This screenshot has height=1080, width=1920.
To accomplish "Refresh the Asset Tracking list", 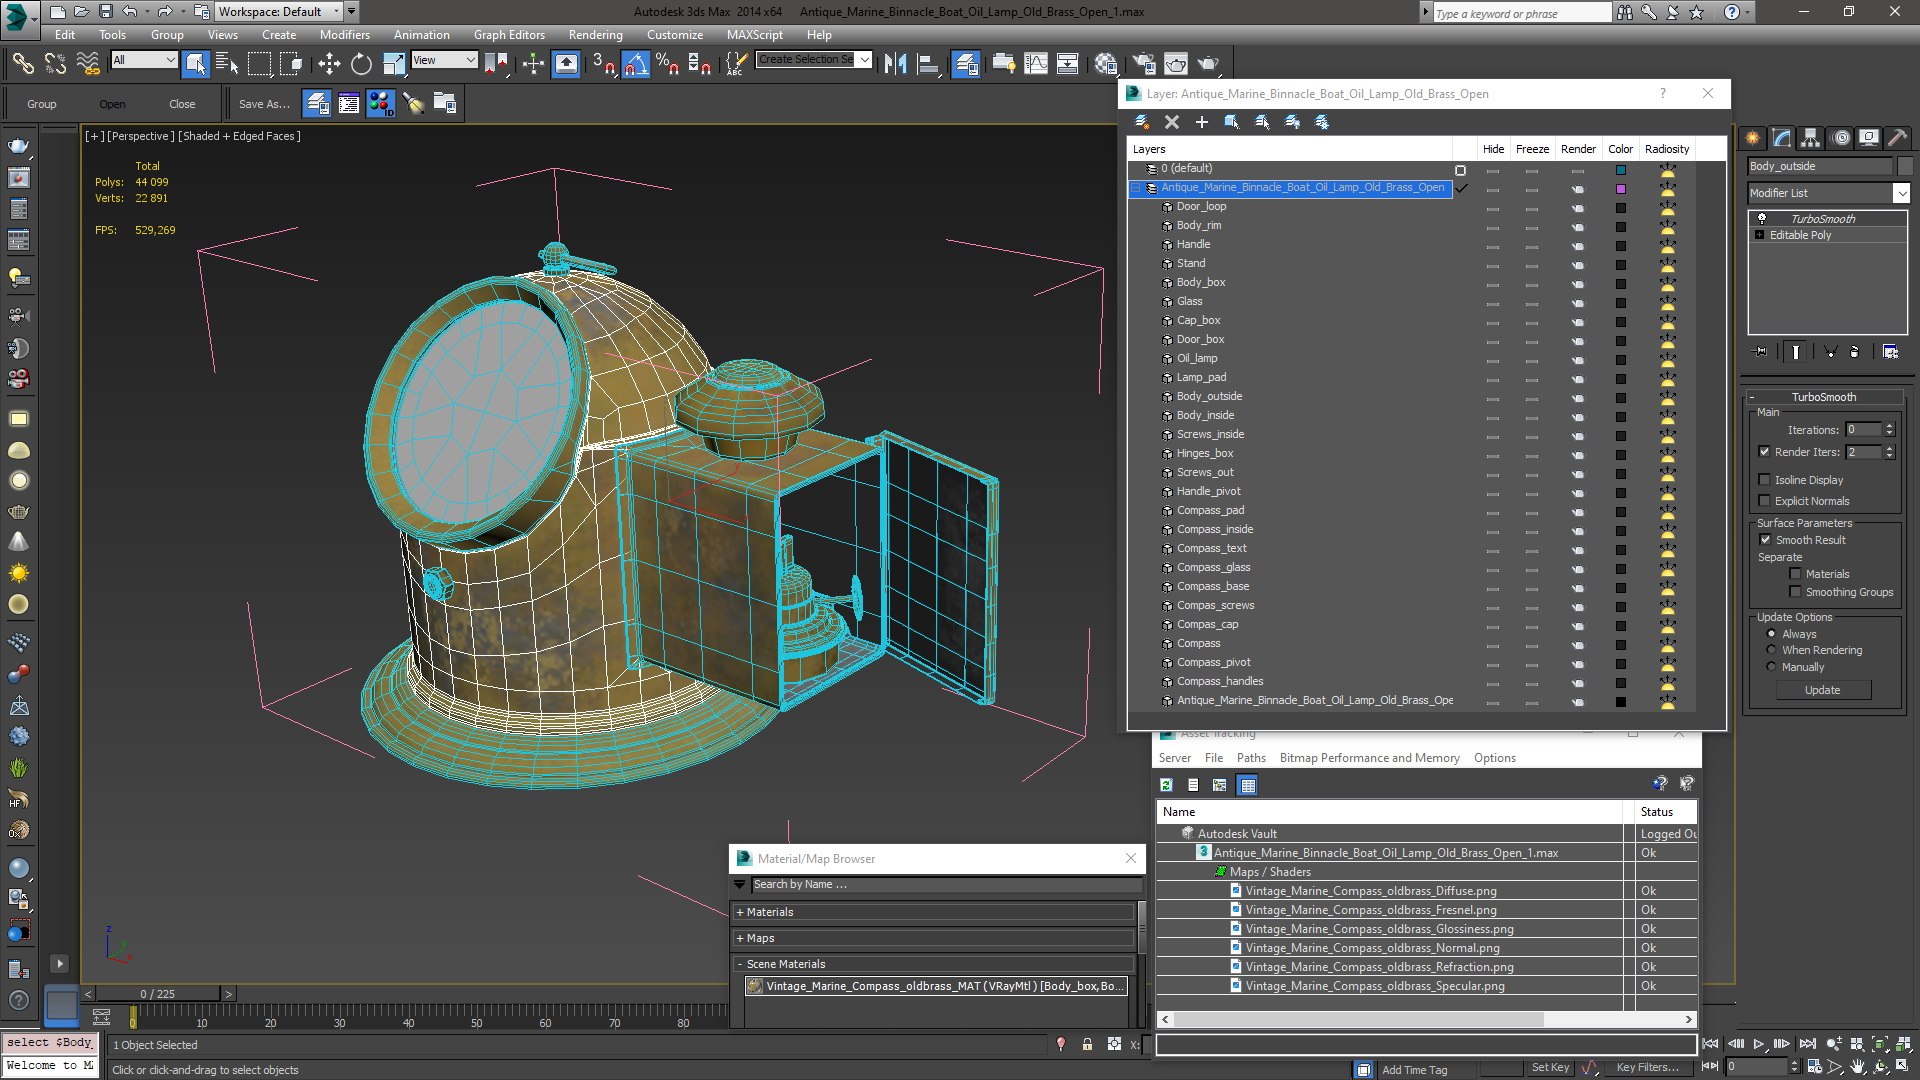I will click(x=1166, y=785).
